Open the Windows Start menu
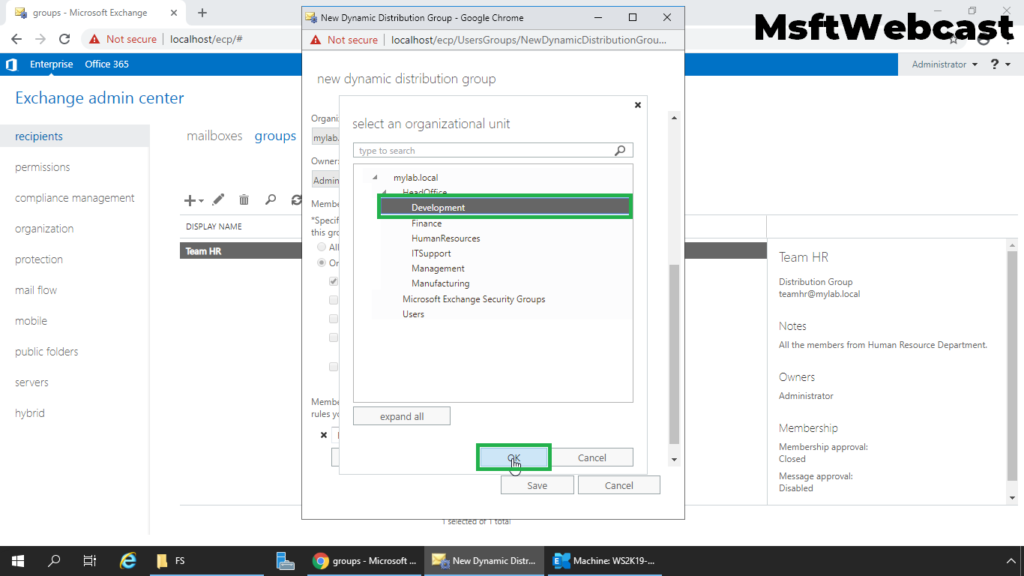This screenshot has height=576, width=1024. [x=18, y=561]
